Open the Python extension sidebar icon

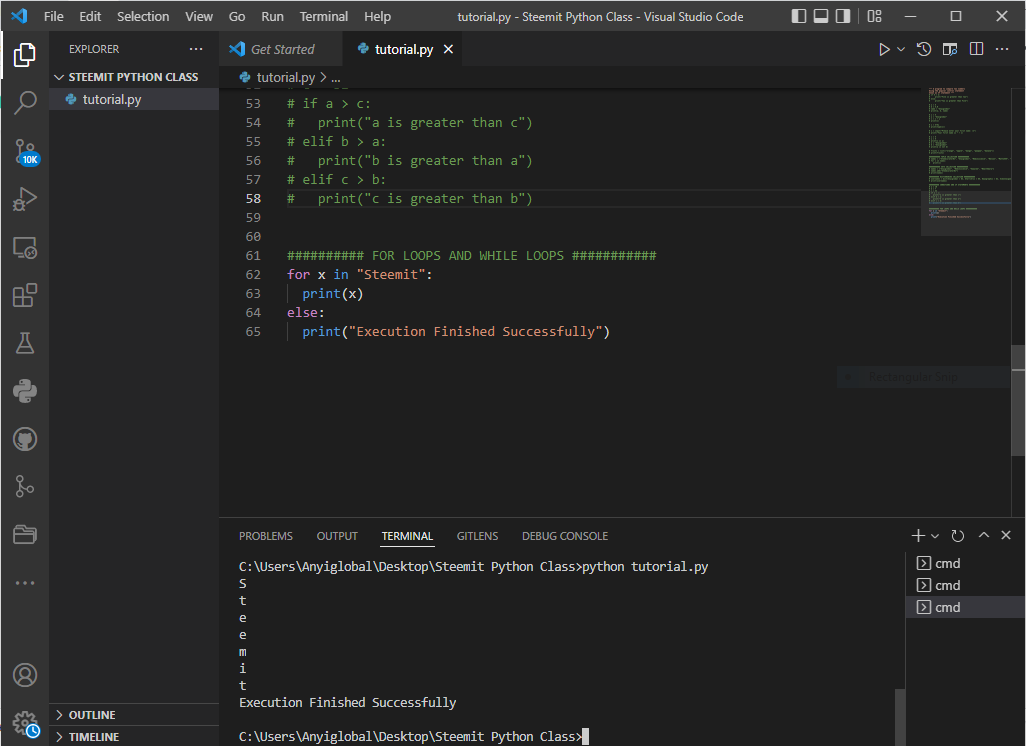(x=25, y=391)
